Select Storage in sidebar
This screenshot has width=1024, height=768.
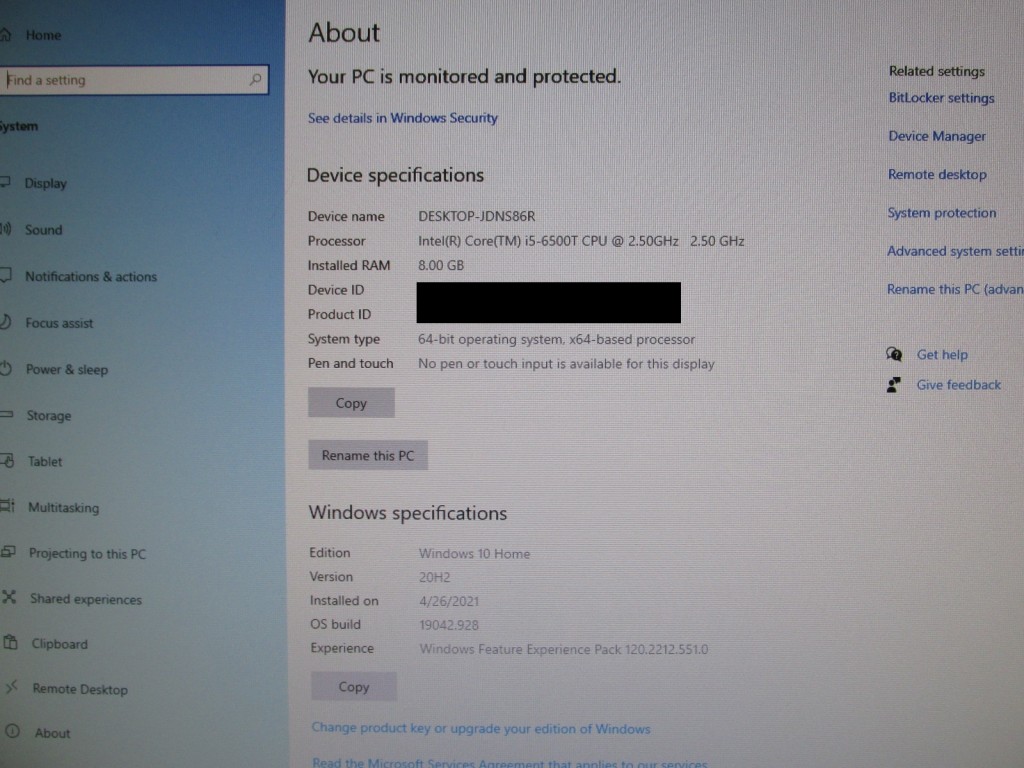[49, 416]
